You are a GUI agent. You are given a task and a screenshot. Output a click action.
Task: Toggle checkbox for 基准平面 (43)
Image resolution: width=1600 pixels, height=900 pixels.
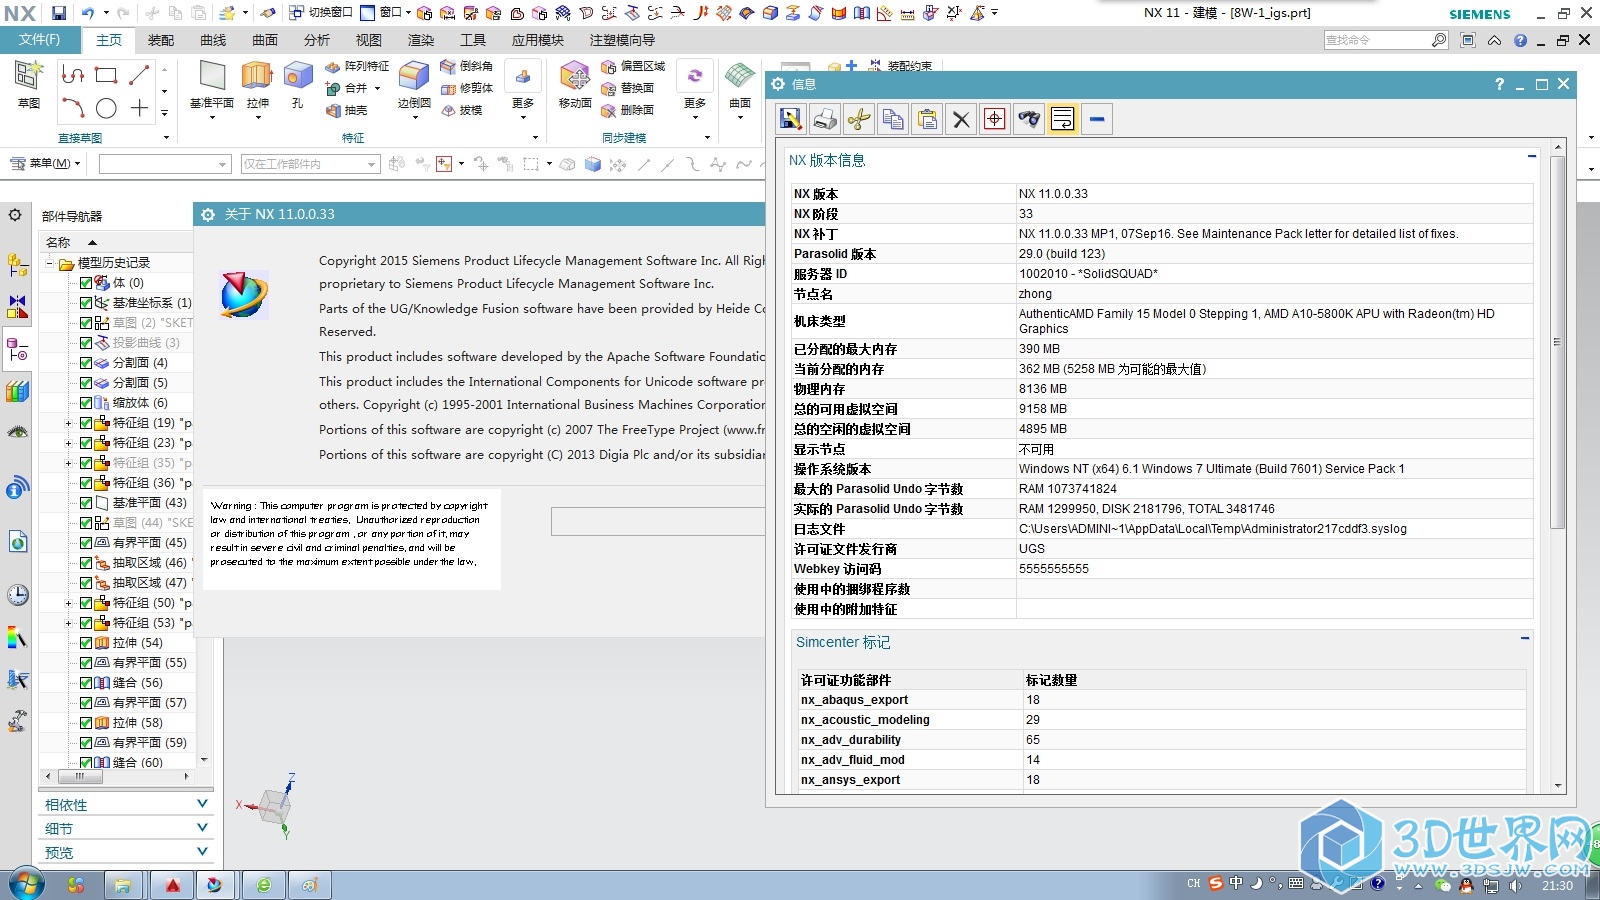[86, 503]
